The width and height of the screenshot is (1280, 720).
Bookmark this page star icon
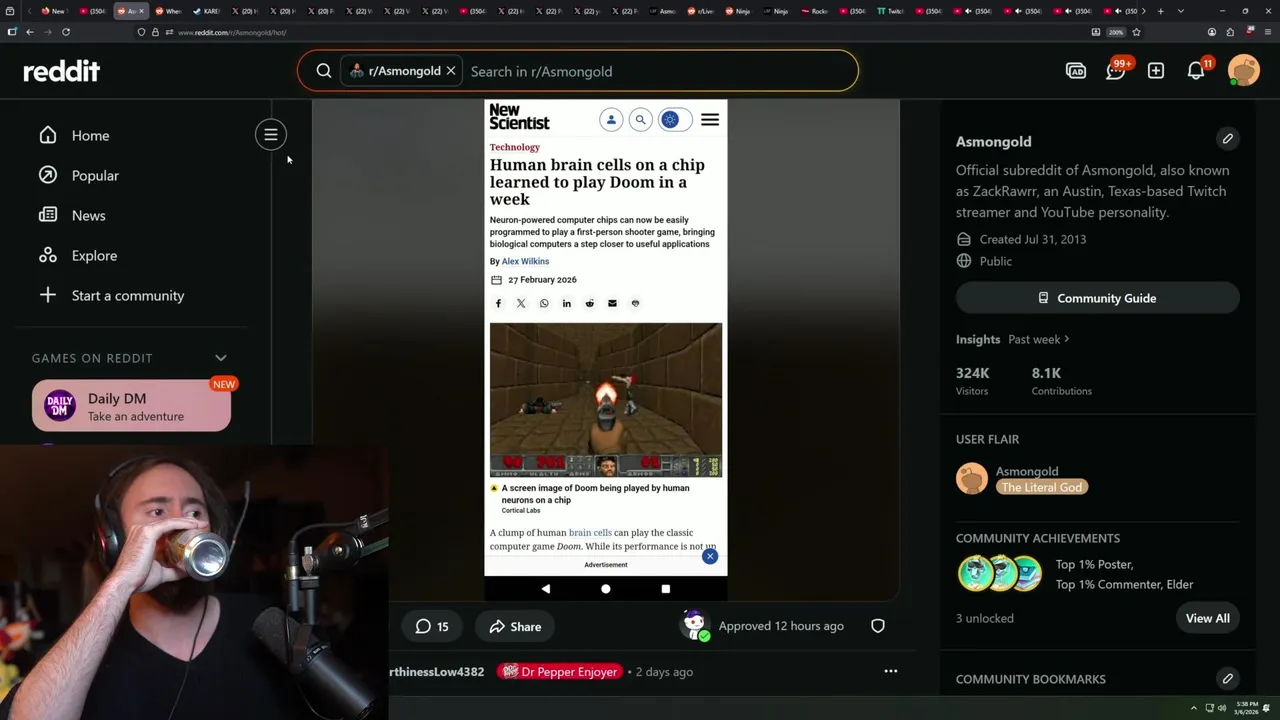pos(1136,32)
